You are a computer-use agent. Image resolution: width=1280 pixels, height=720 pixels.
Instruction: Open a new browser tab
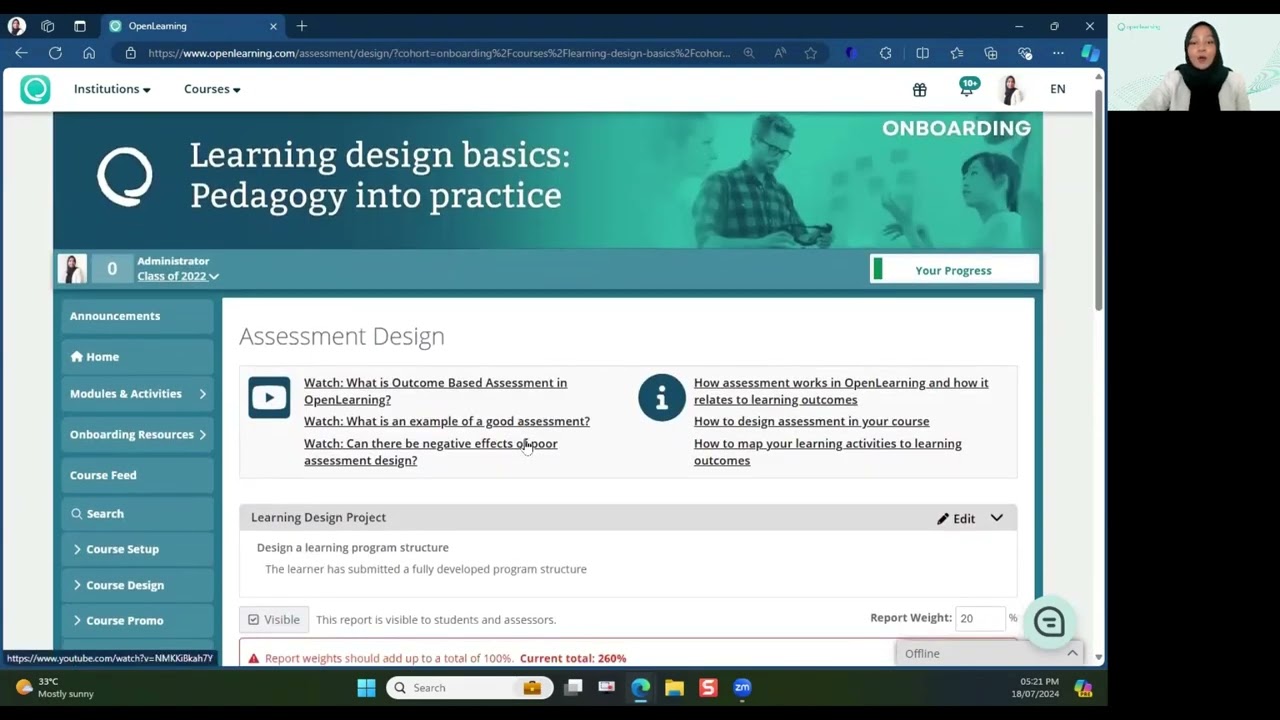(x=302, y=26)
